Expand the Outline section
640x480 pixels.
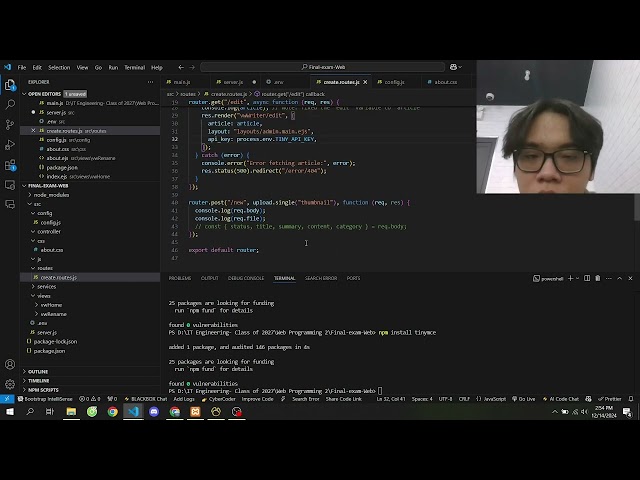pos(38,372)
